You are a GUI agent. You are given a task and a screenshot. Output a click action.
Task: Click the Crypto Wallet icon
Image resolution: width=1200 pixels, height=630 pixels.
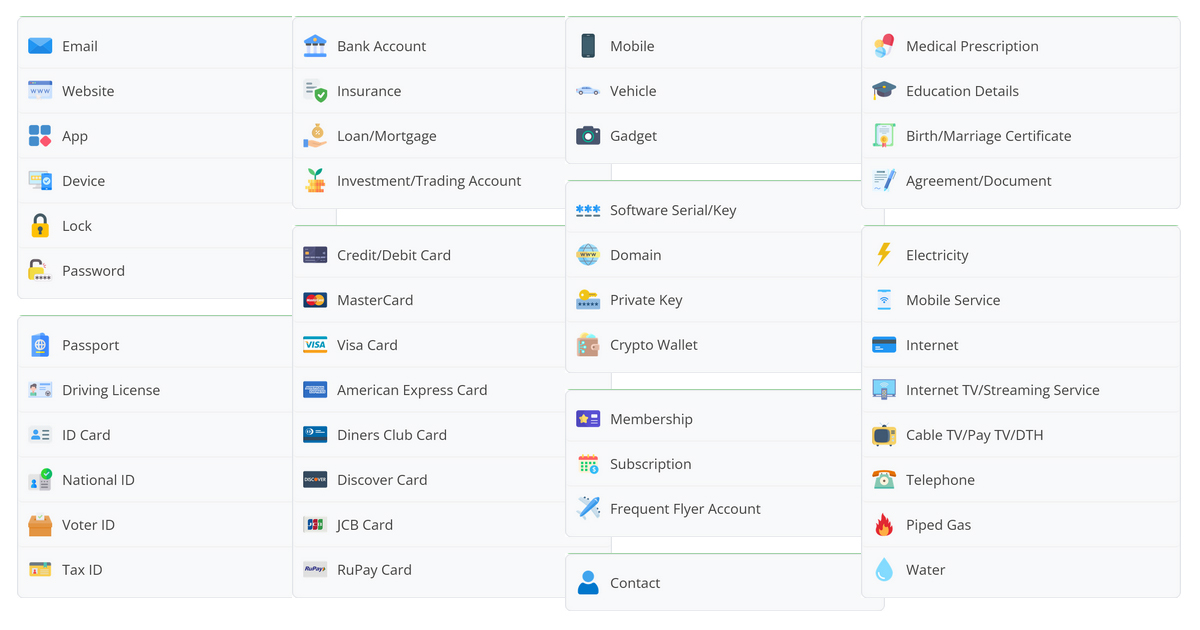pos(588,345)
